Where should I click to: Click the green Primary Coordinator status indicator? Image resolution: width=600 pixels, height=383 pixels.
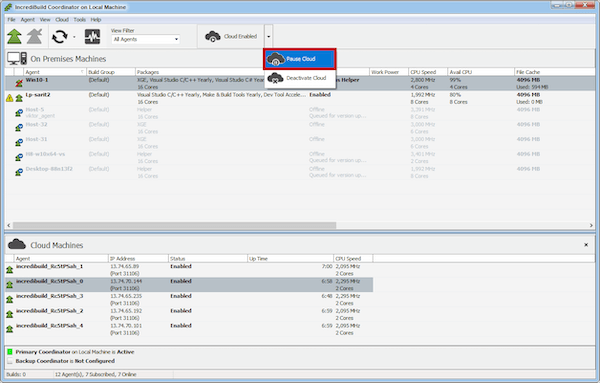10,352
